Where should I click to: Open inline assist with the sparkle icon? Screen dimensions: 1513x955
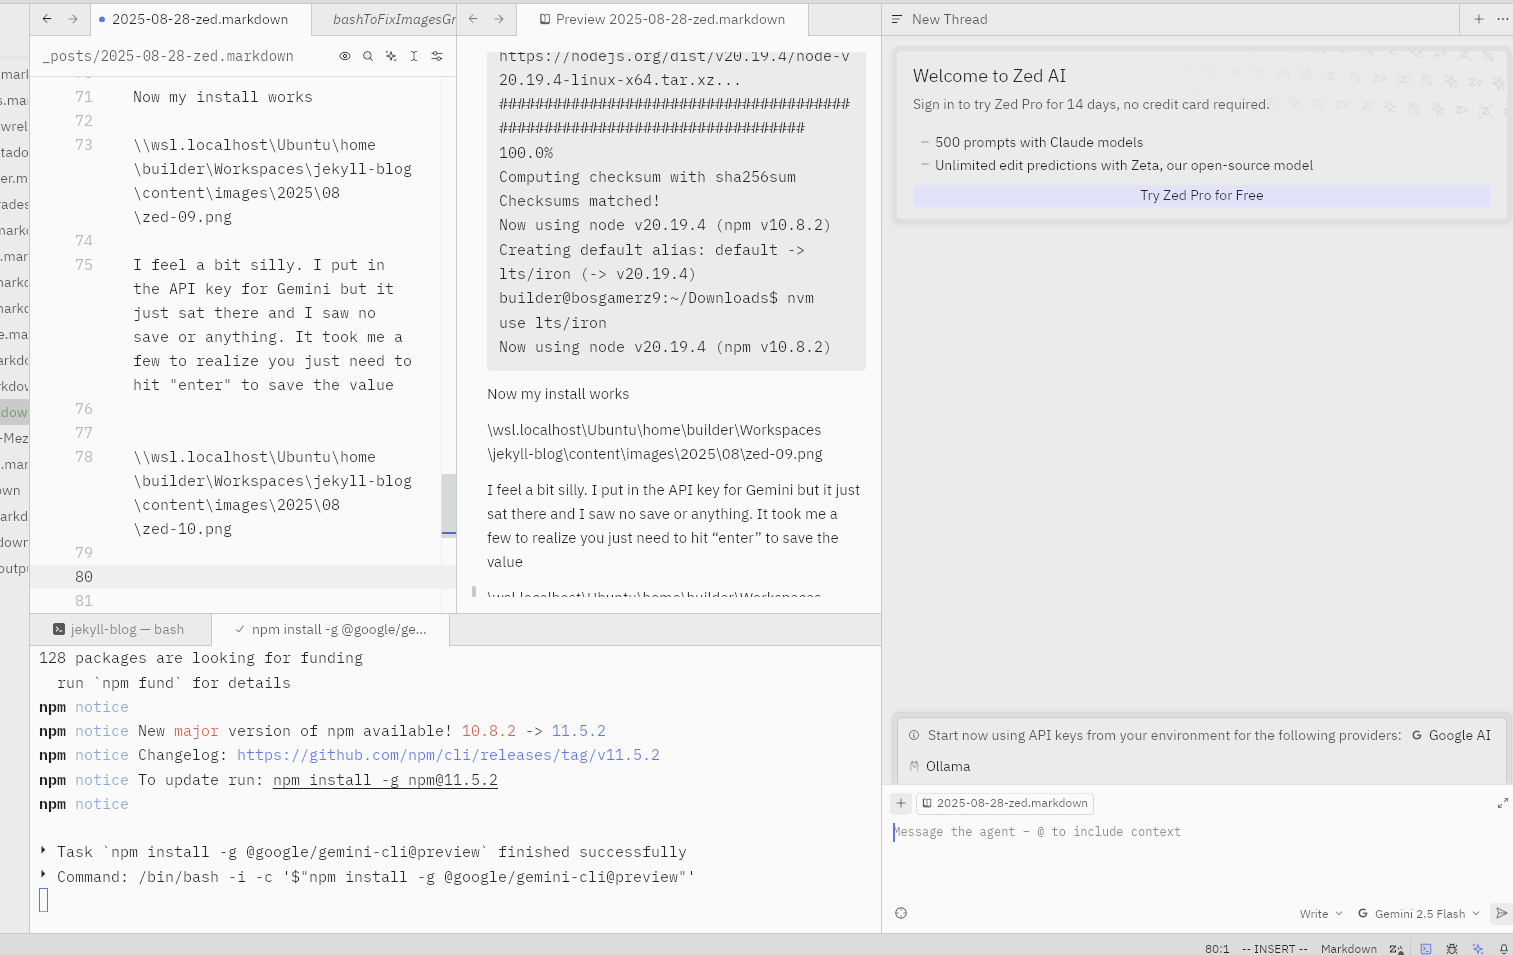click(x=391, y=56)
